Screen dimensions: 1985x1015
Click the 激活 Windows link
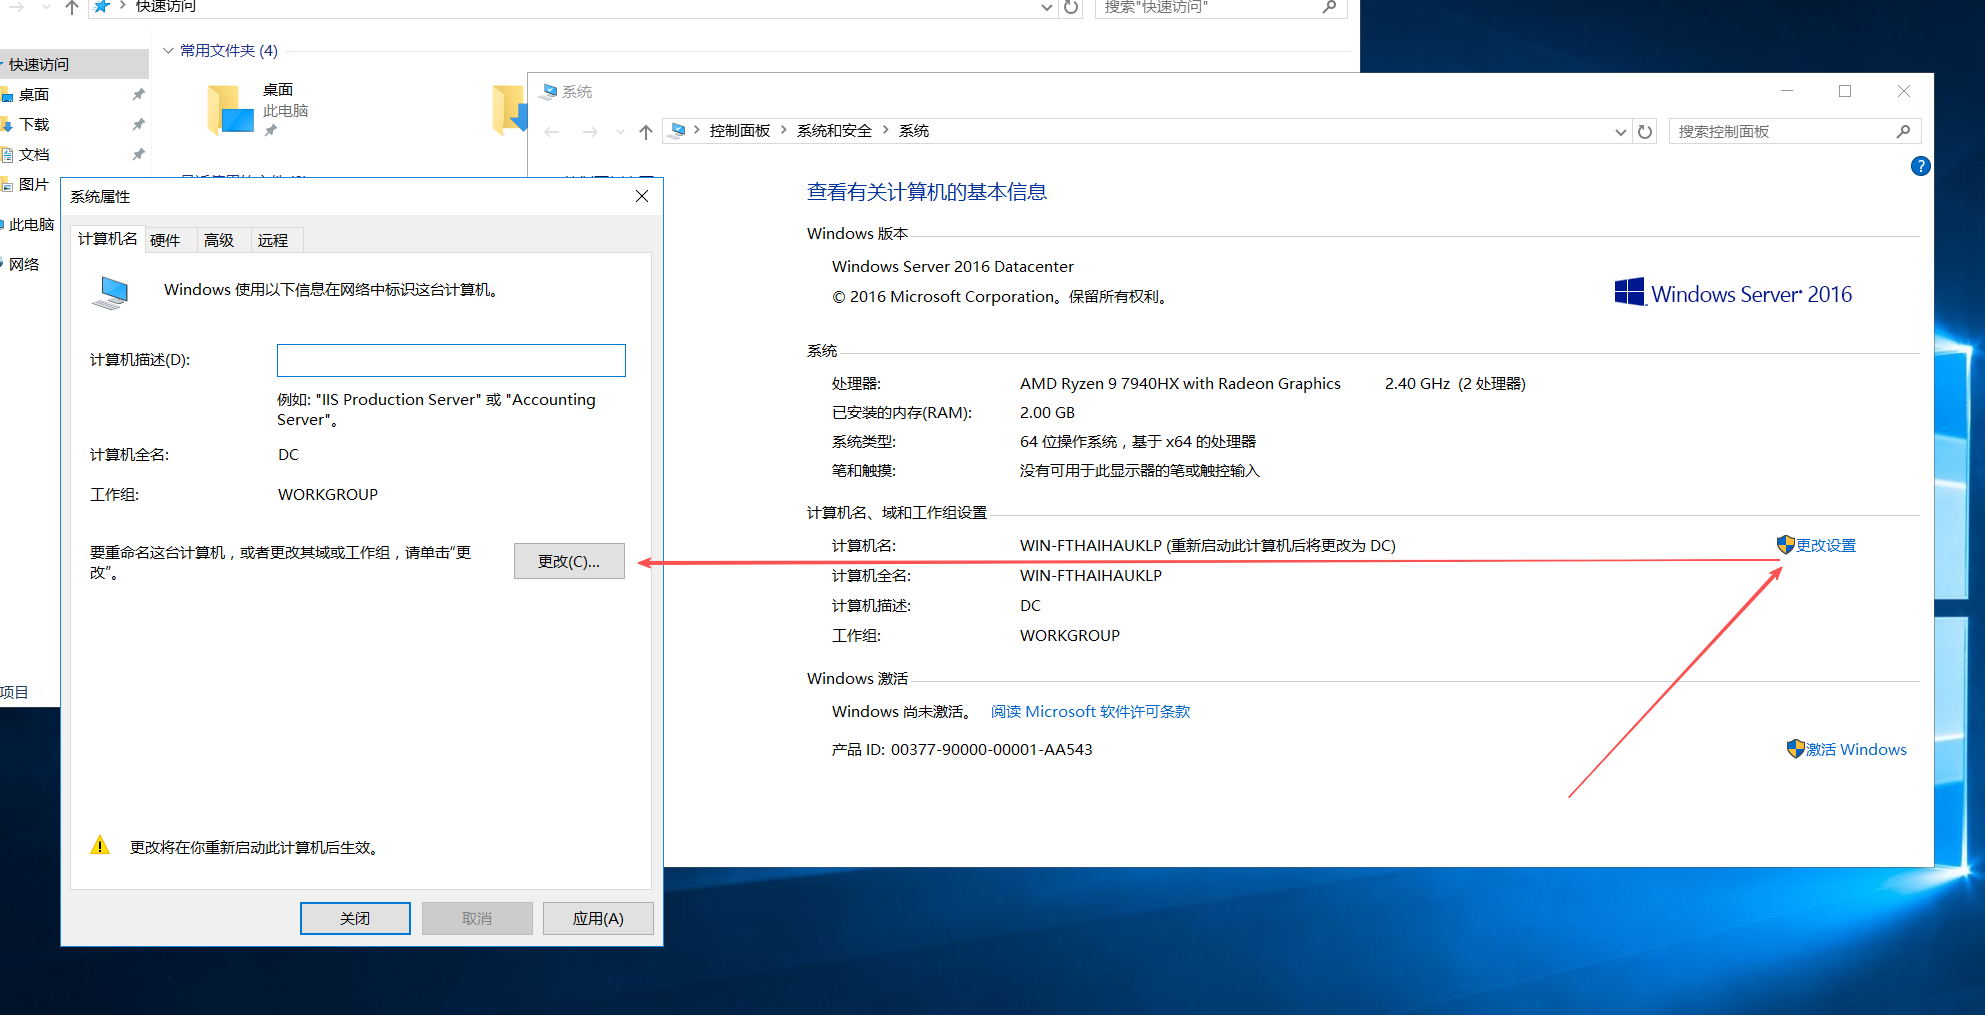click(1856, 749)
